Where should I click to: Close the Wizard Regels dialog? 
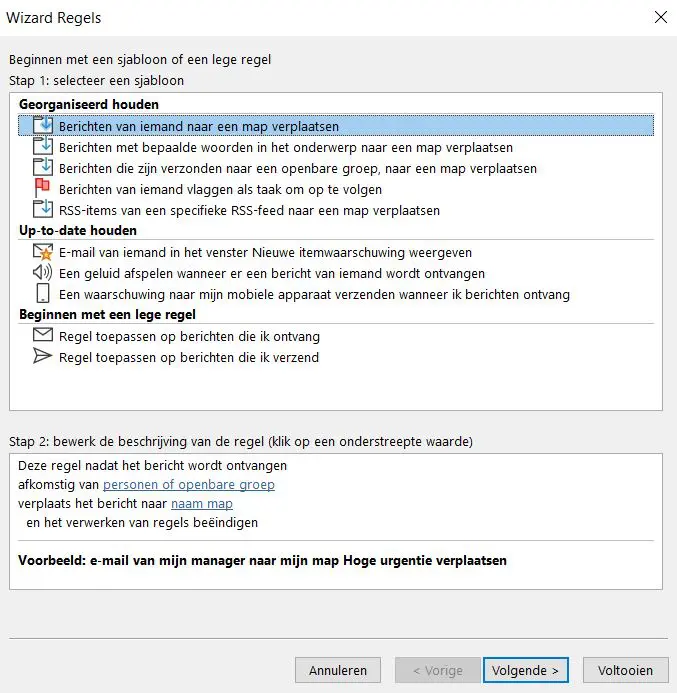(x=661, y=17)
